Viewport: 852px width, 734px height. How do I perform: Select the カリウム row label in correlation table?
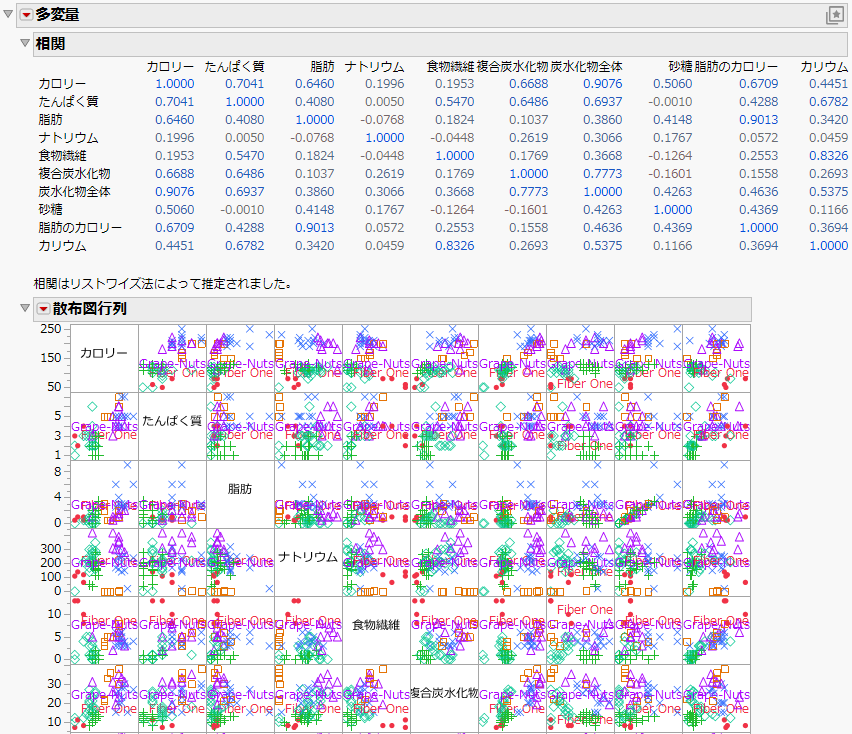62,246
